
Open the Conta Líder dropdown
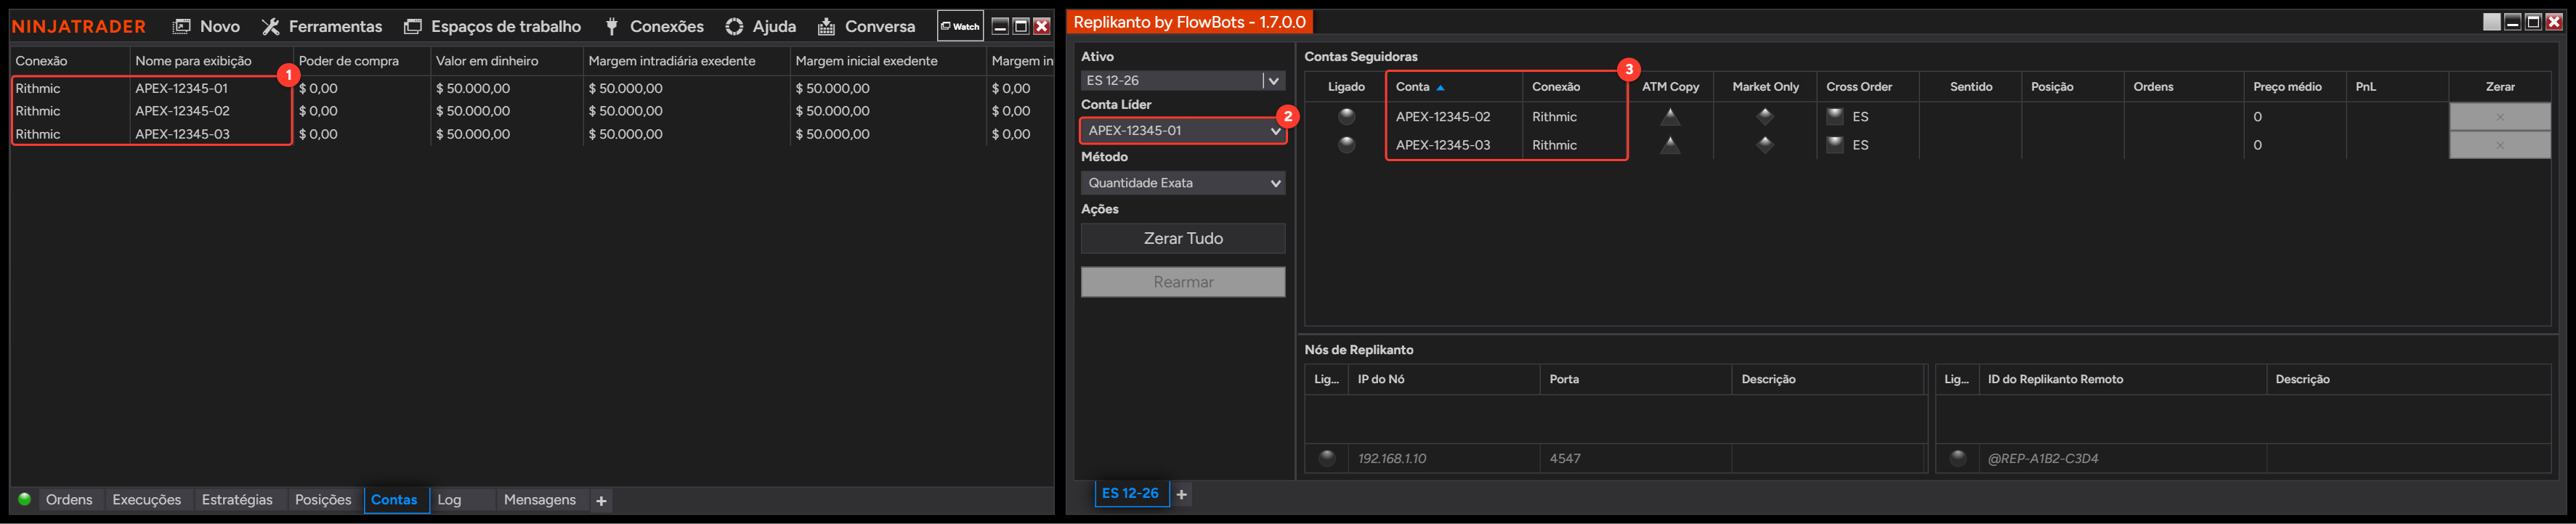(x=1182, y=130)
